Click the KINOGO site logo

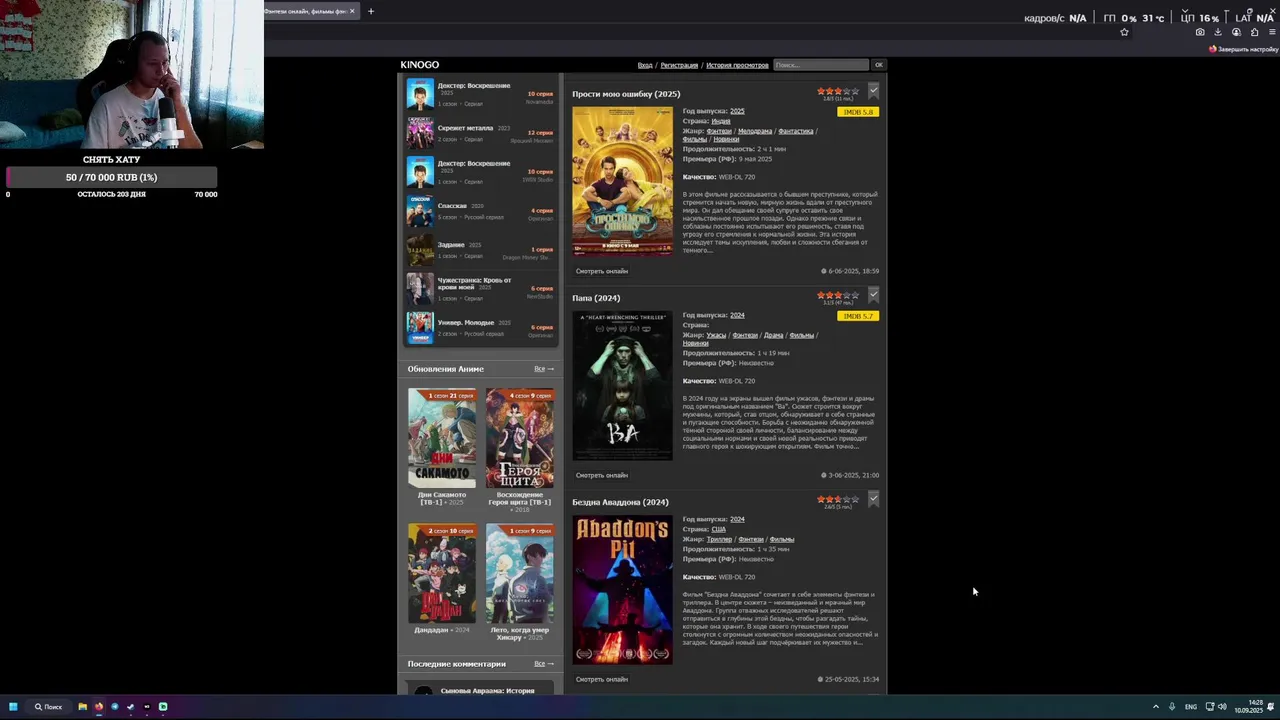tap(419, 65)
